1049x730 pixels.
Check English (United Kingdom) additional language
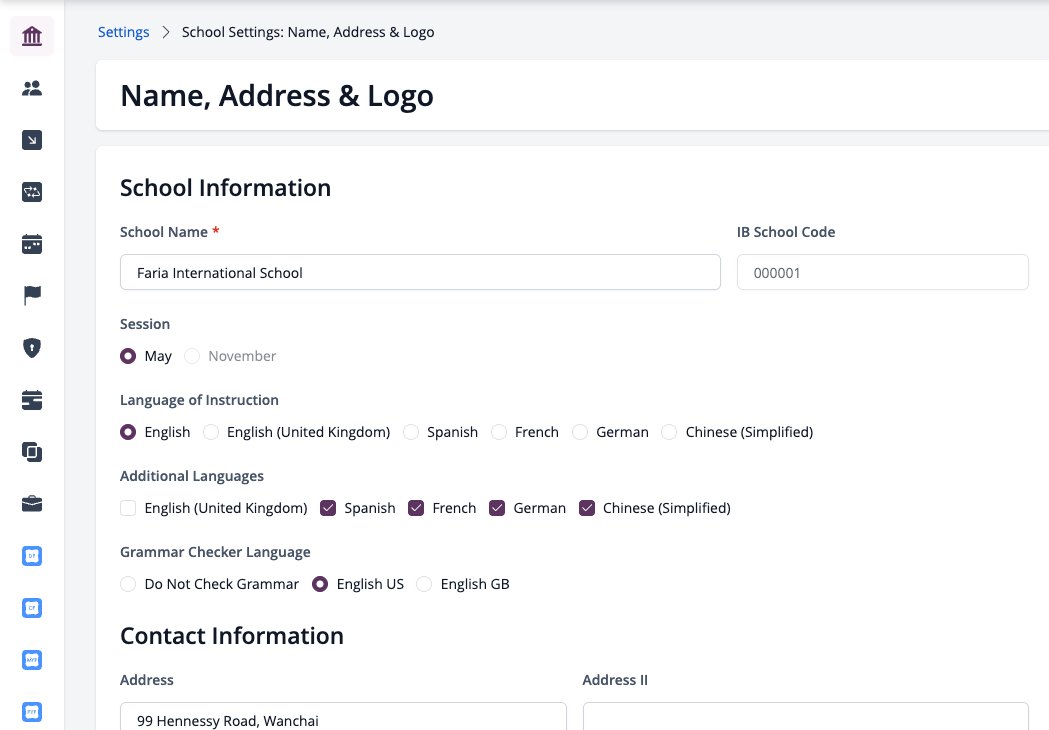(128, 508)
